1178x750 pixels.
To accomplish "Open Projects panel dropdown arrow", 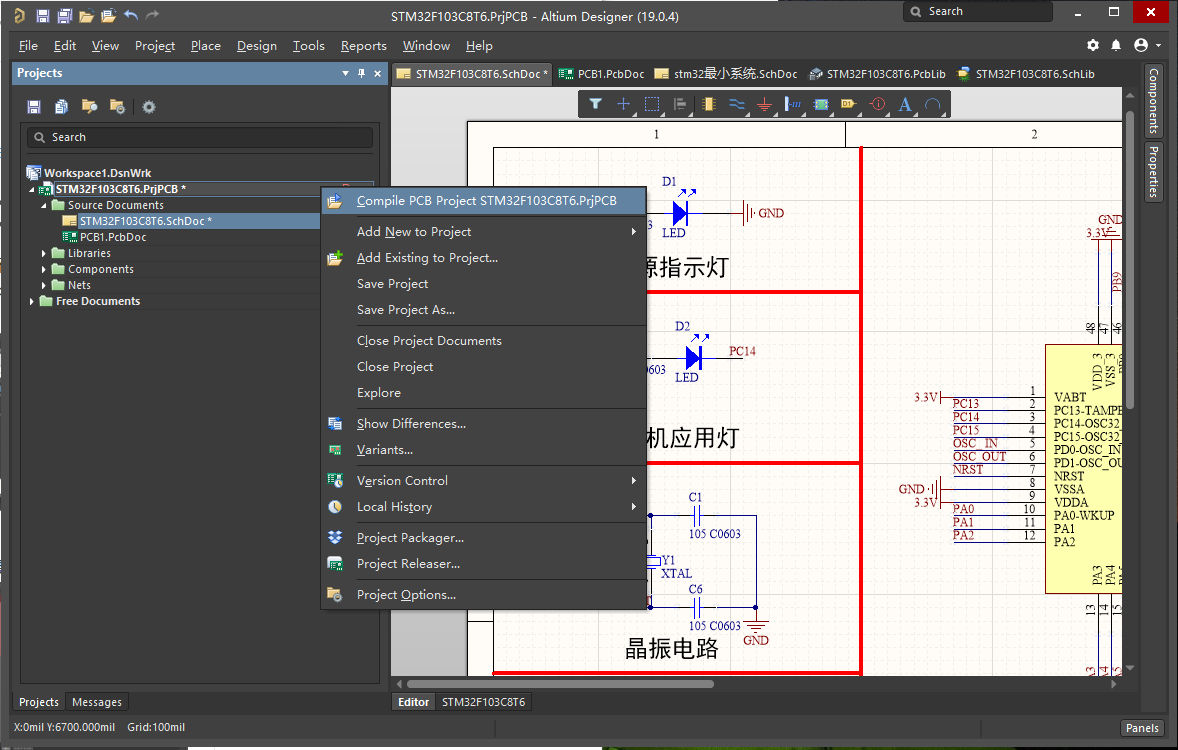I will pos(346,73).
